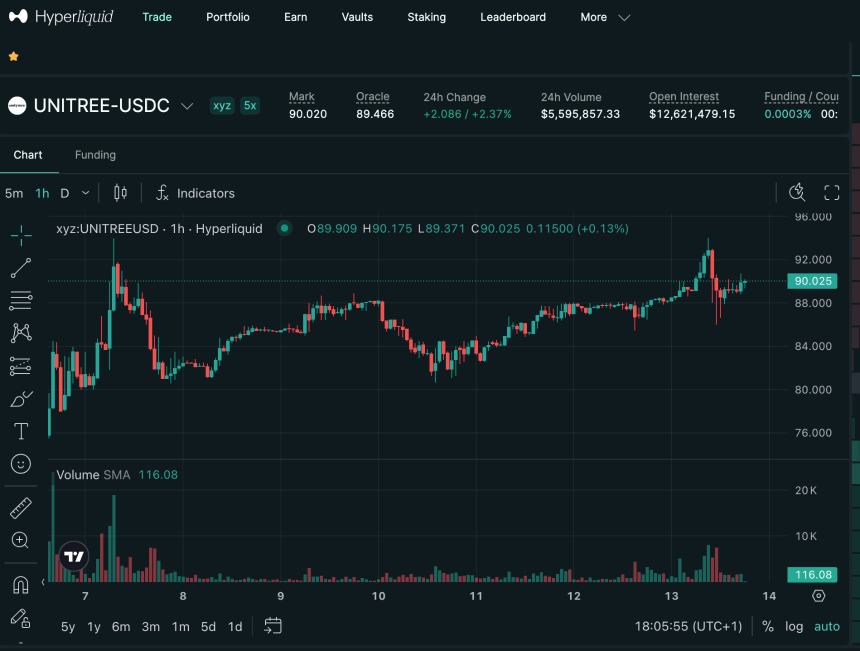Select the ruler measure tool
The width and height of the screenshot is (860, 651).
[x=21, y=508]
